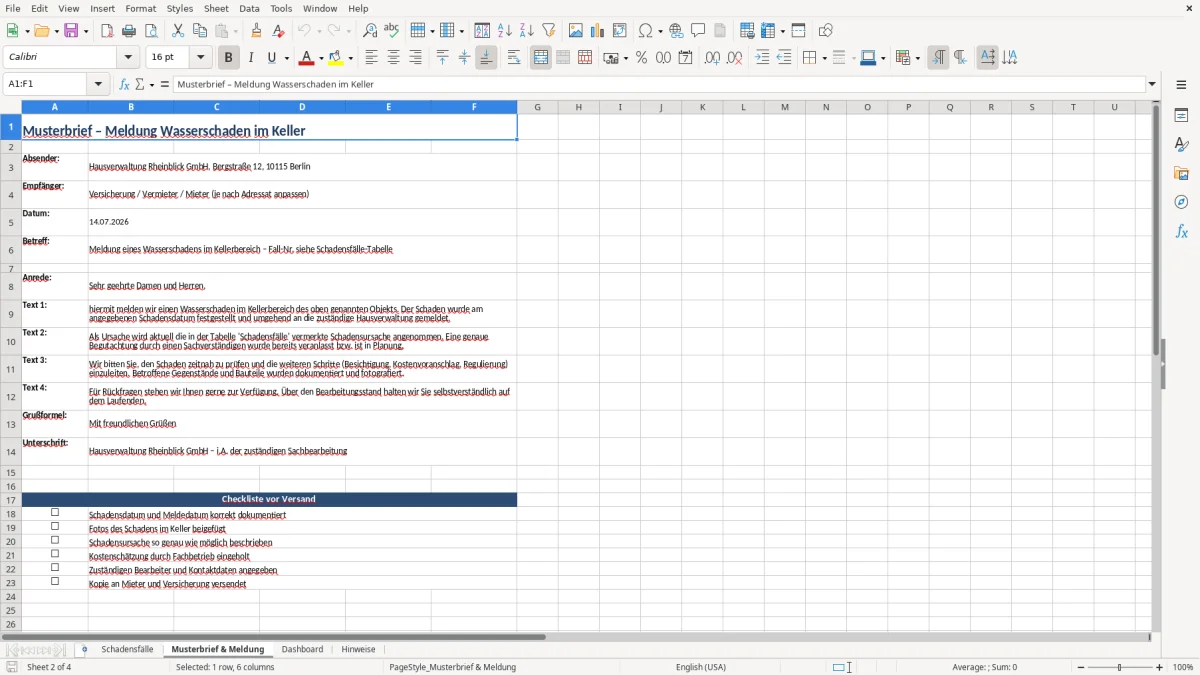The height and width of the screenshot is (675, 1200).
Task: Click zoom percentage 100%
Action: (x=1183, y=667)
